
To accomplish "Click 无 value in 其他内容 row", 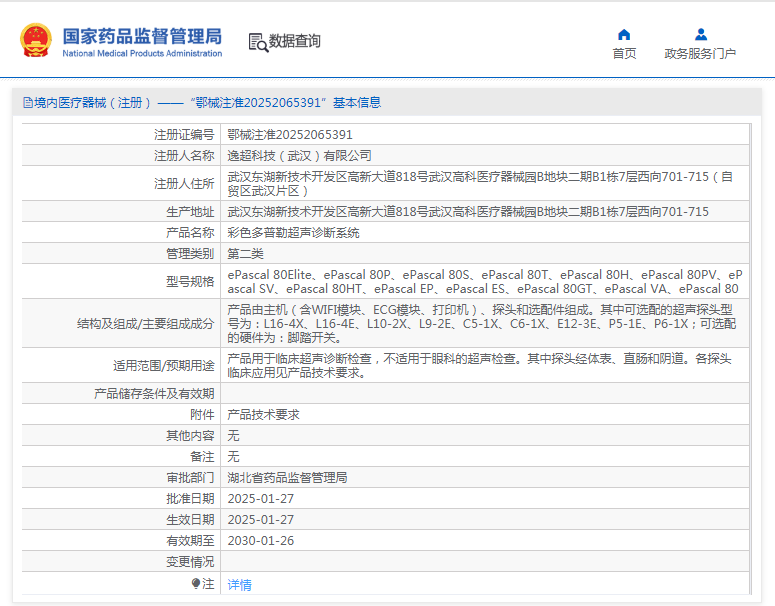I will click(x=233, y=435).
